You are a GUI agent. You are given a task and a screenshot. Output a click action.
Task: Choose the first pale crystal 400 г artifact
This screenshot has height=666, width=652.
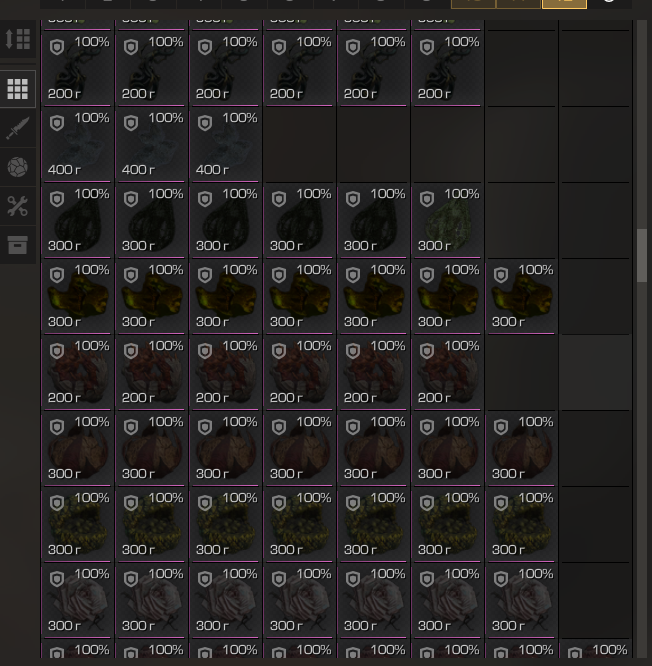point(77,145)
